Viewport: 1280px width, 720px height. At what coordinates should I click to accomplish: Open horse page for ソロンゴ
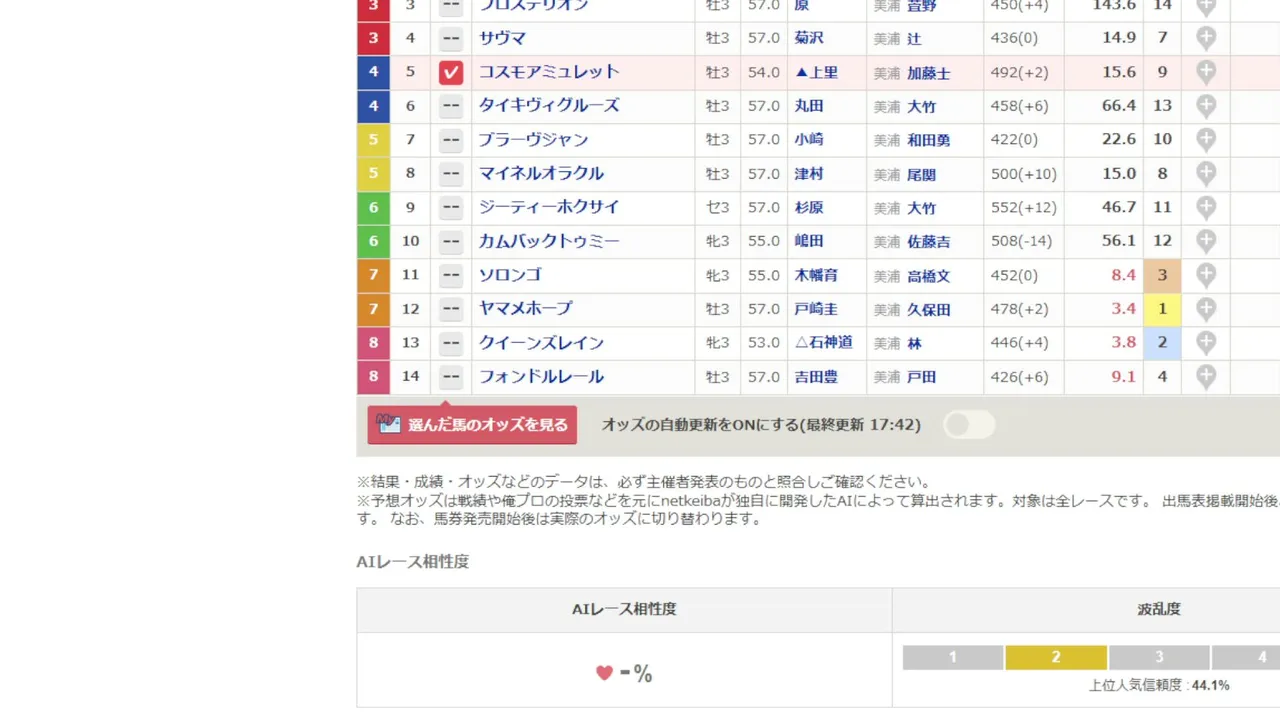(x=510, y=275)
